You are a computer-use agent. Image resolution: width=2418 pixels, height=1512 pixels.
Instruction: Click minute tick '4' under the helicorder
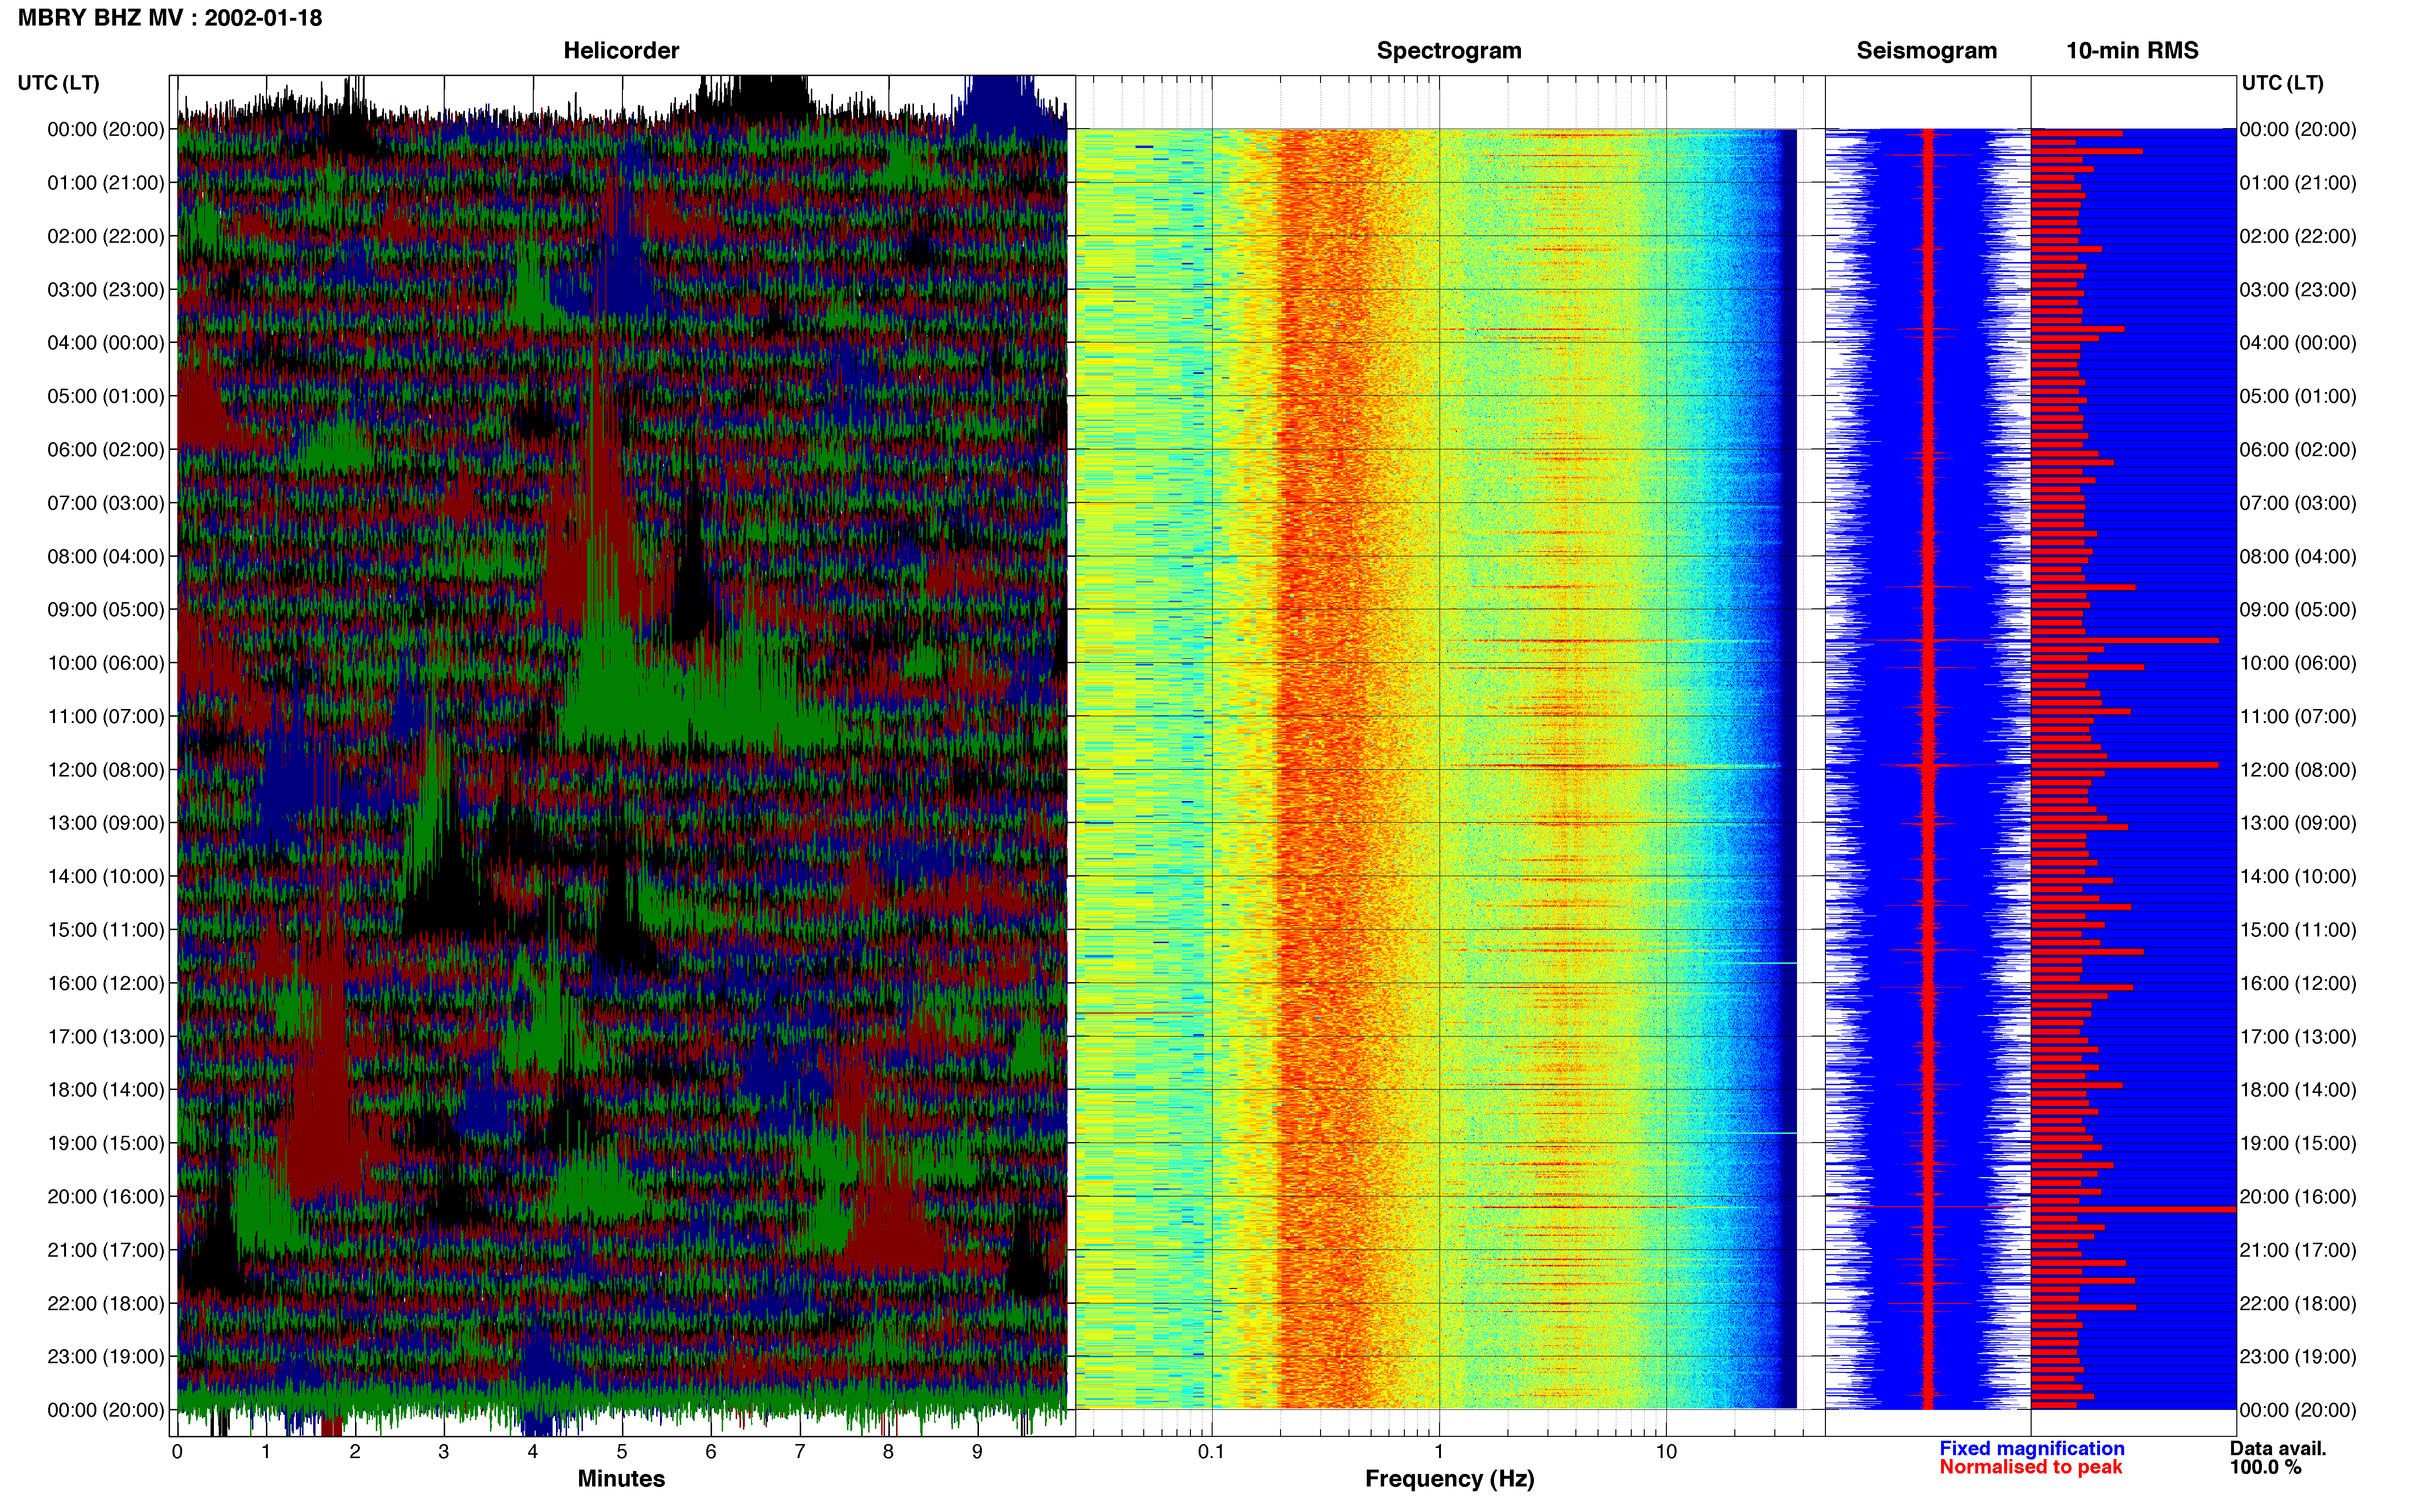click(533, 1452)
